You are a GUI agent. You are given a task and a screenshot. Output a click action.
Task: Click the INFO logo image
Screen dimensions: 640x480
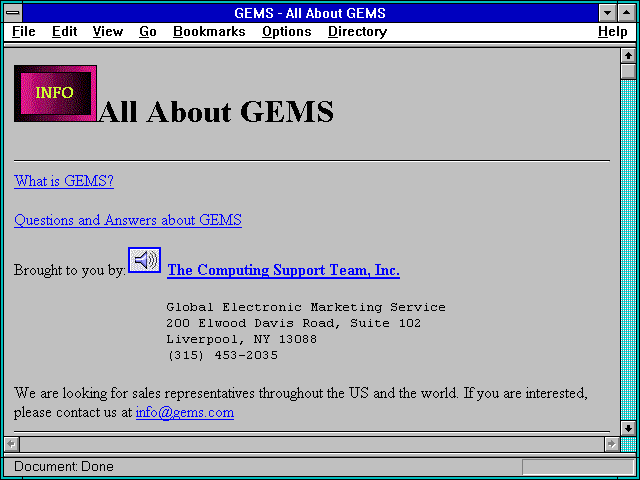56,93
